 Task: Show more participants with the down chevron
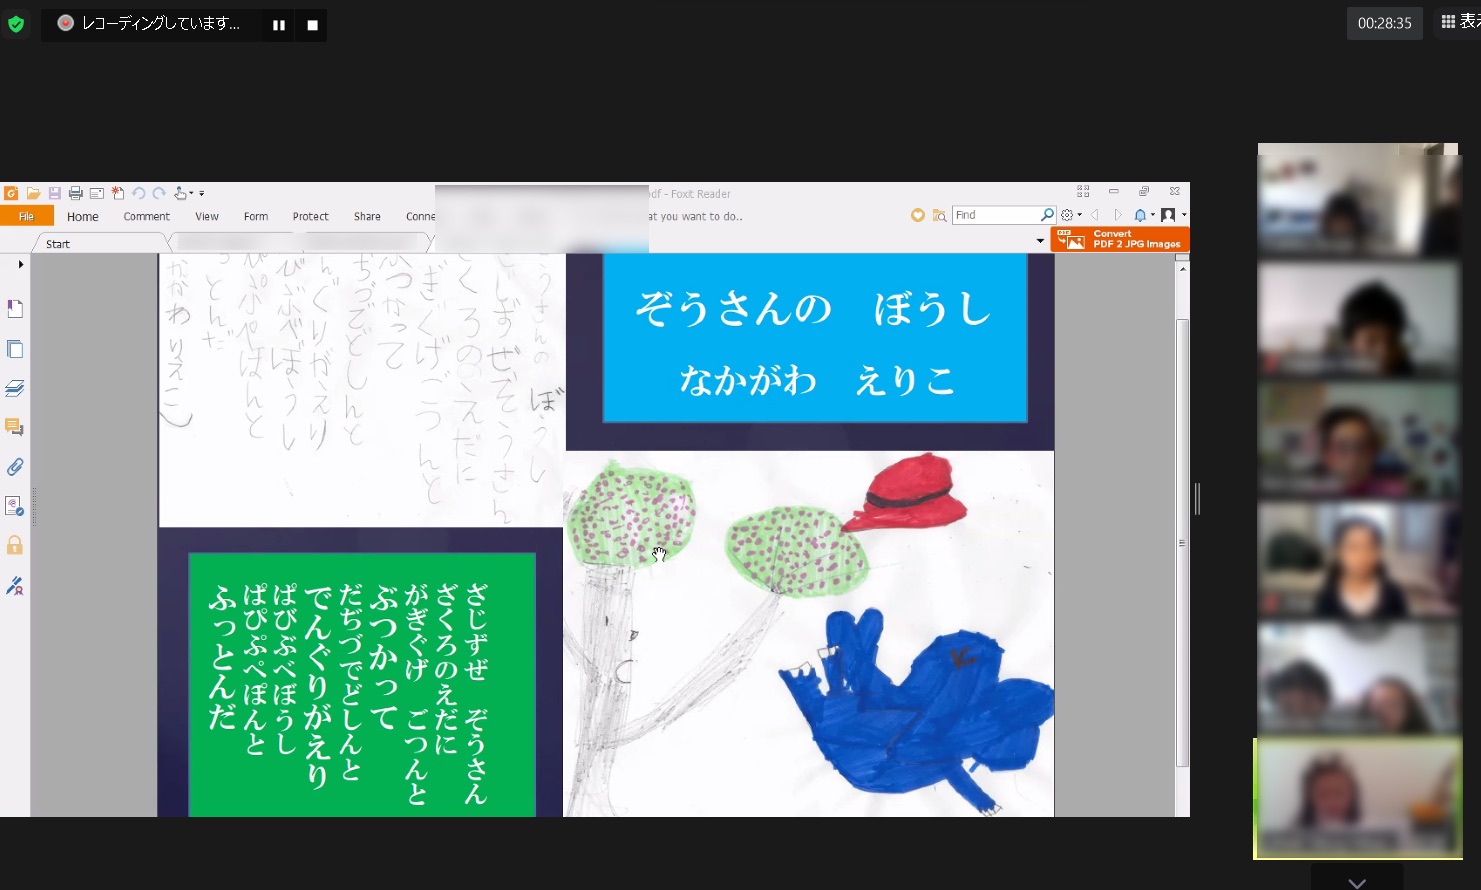[x=1357, y=883]
